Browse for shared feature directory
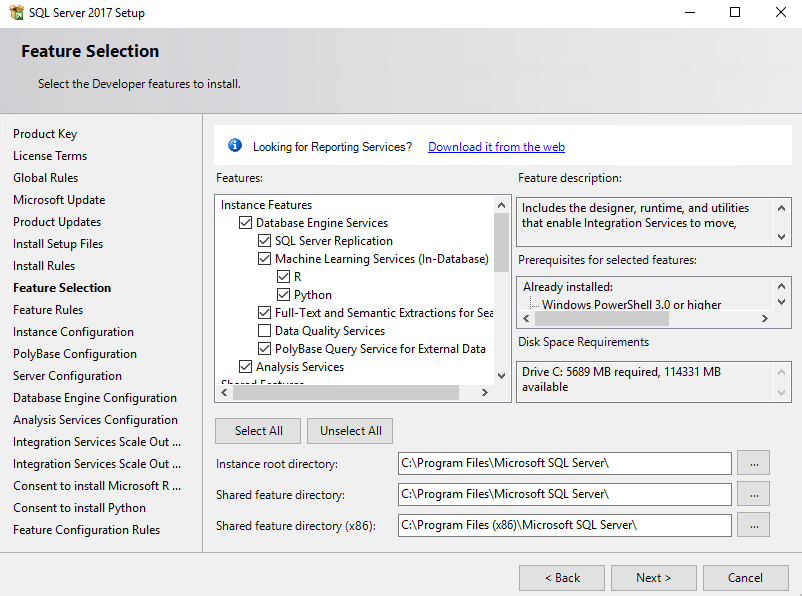The height and width of the screenshot is (596, 802). [x=753, y=494]
